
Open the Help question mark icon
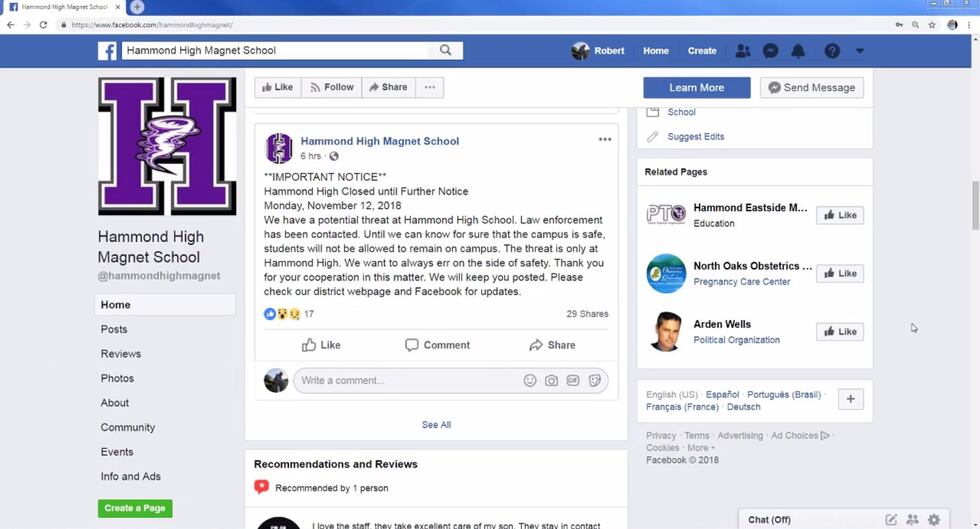pyautogui.click(x=831, y=51)
